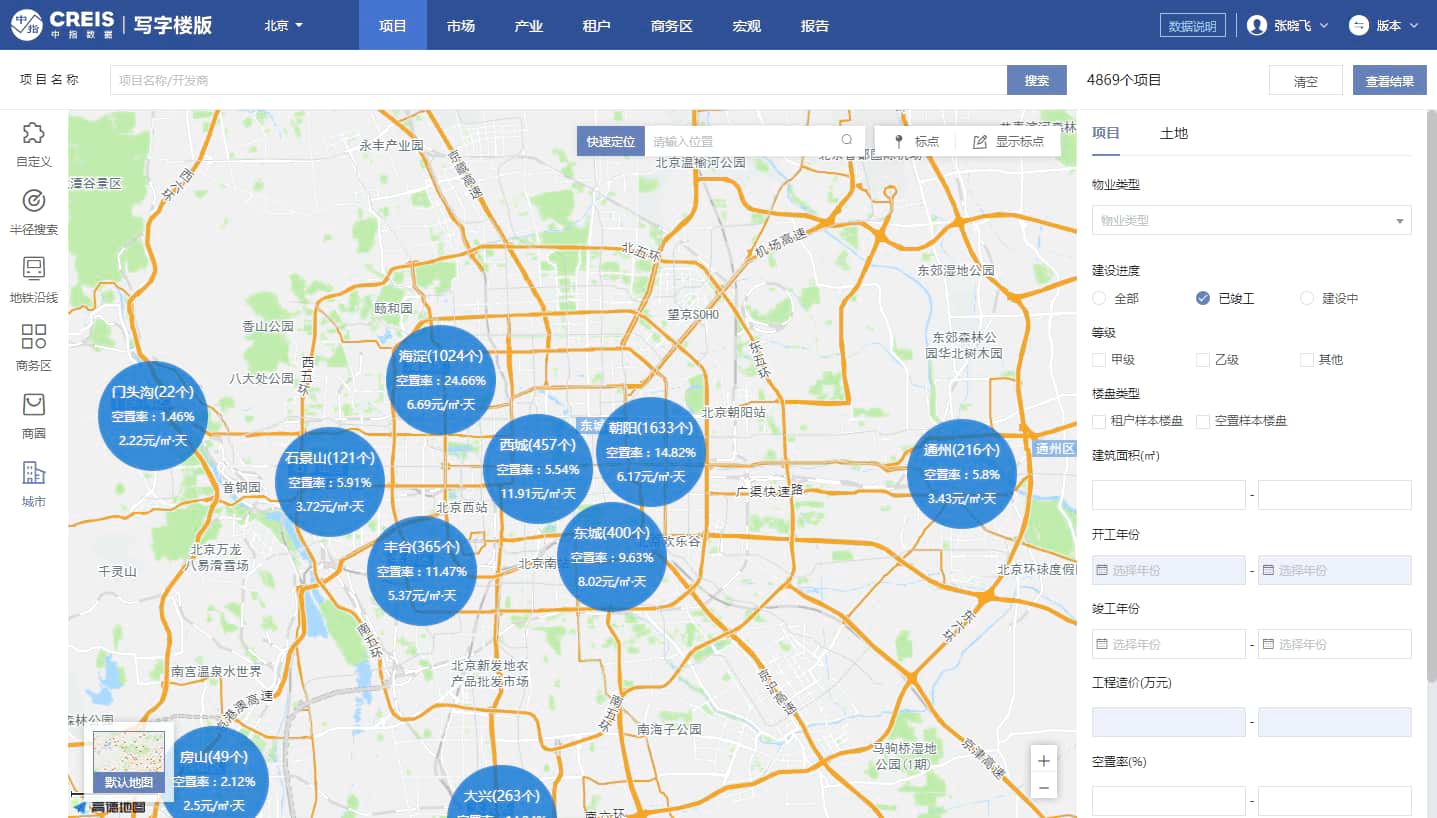Zoom out the map with minus
The width and height of the screenshot is (1437, 818).
(x=1044, y=788)
